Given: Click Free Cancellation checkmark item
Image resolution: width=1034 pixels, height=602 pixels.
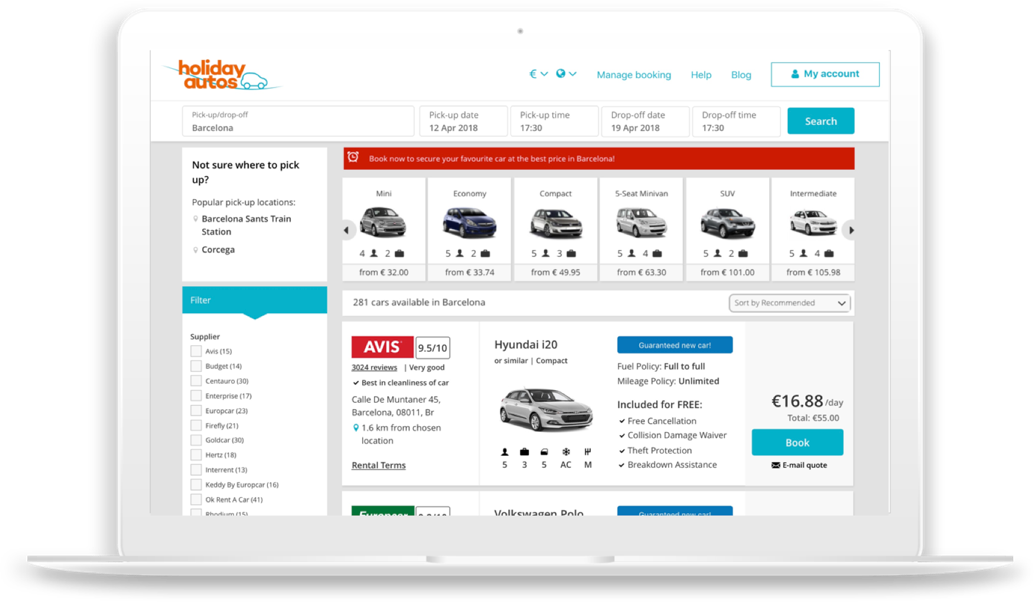Looking at the screenshot, I should [x=657, y=421].
